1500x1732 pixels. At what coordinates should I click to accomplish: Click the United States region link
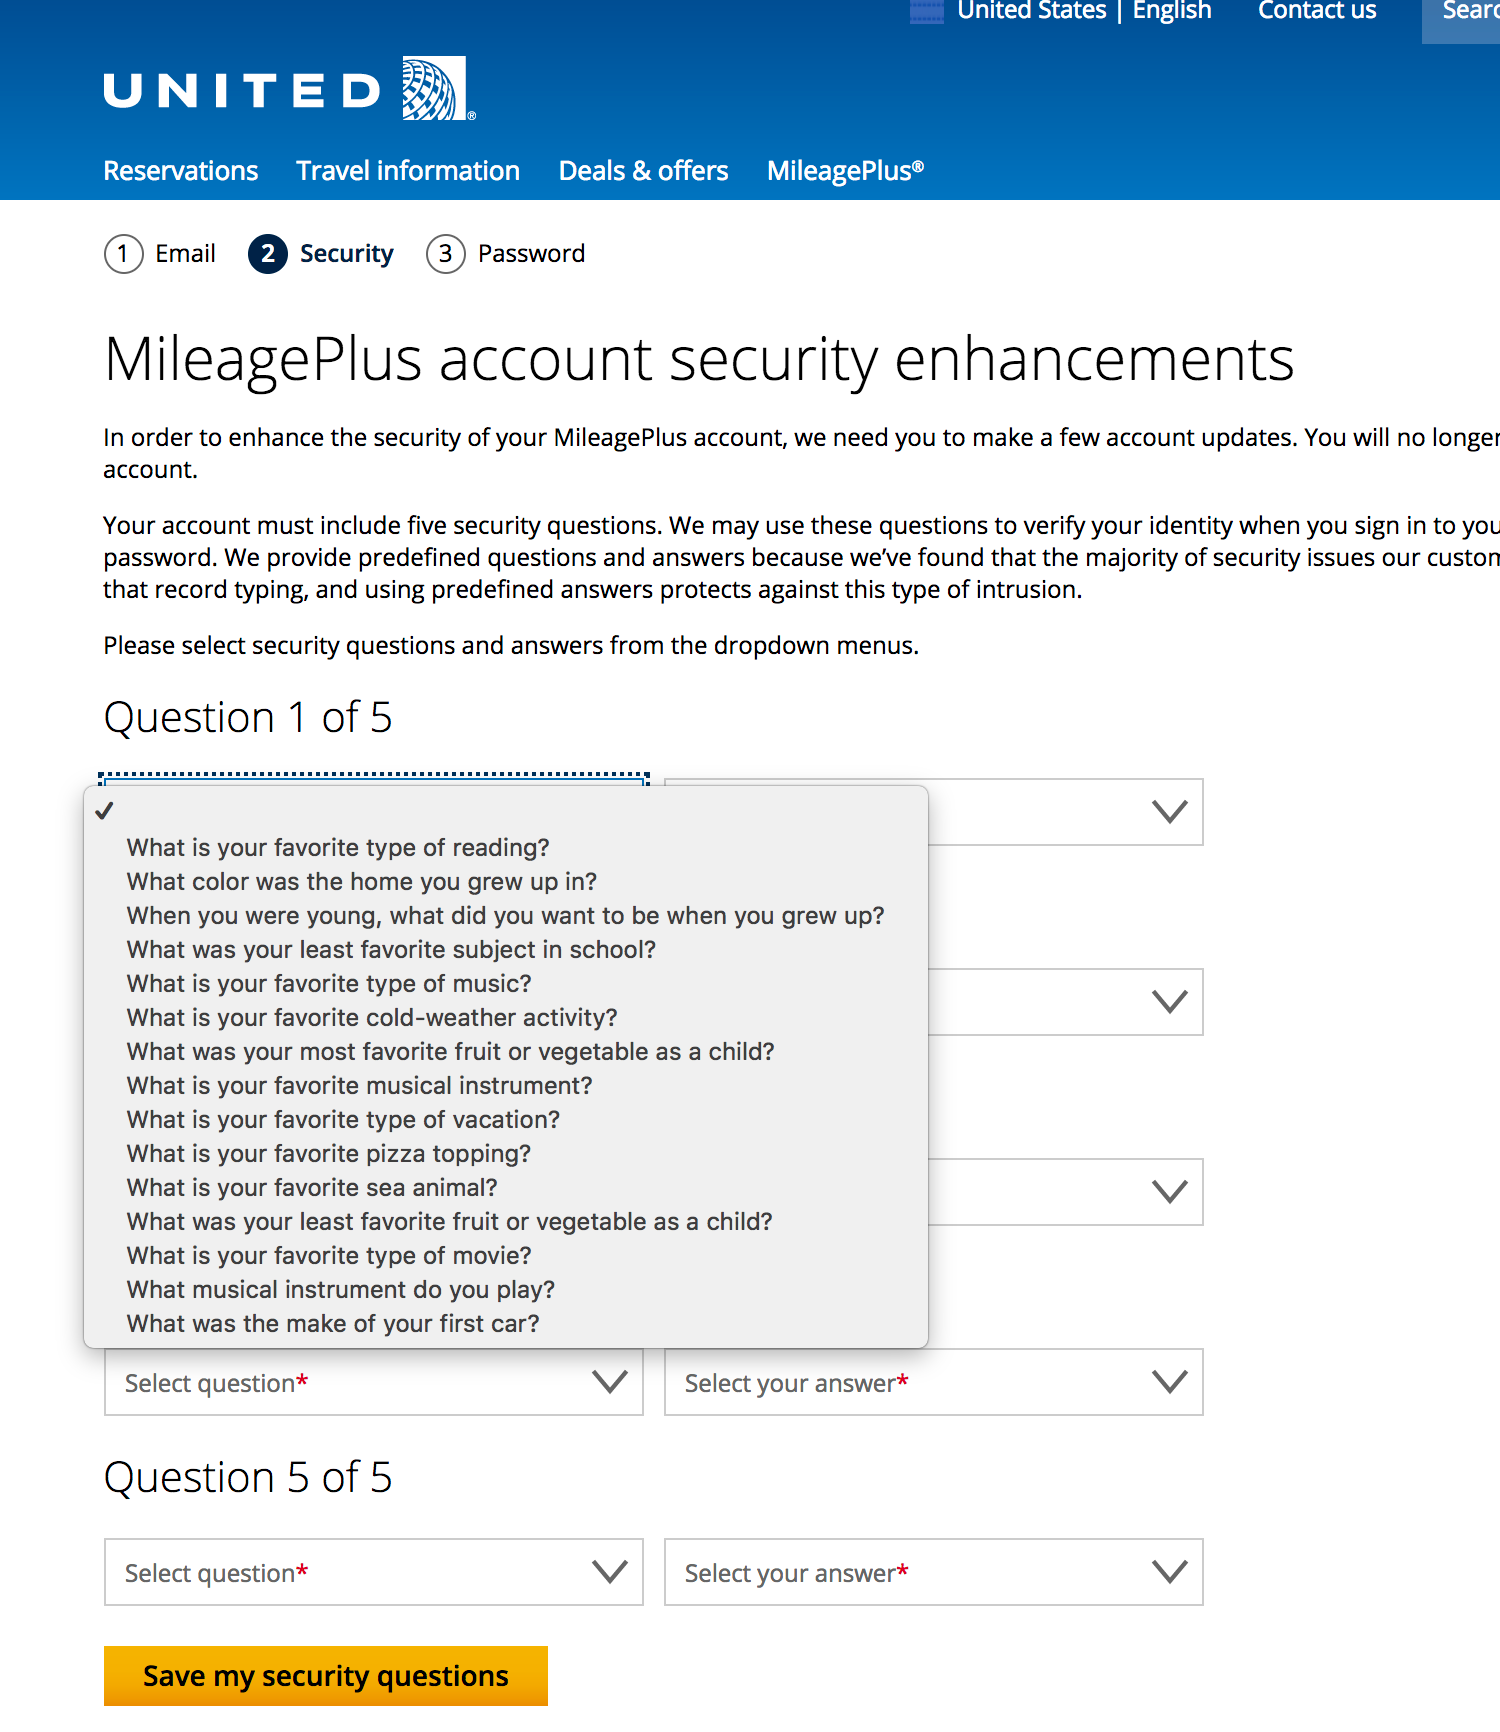pos(1031,11)
